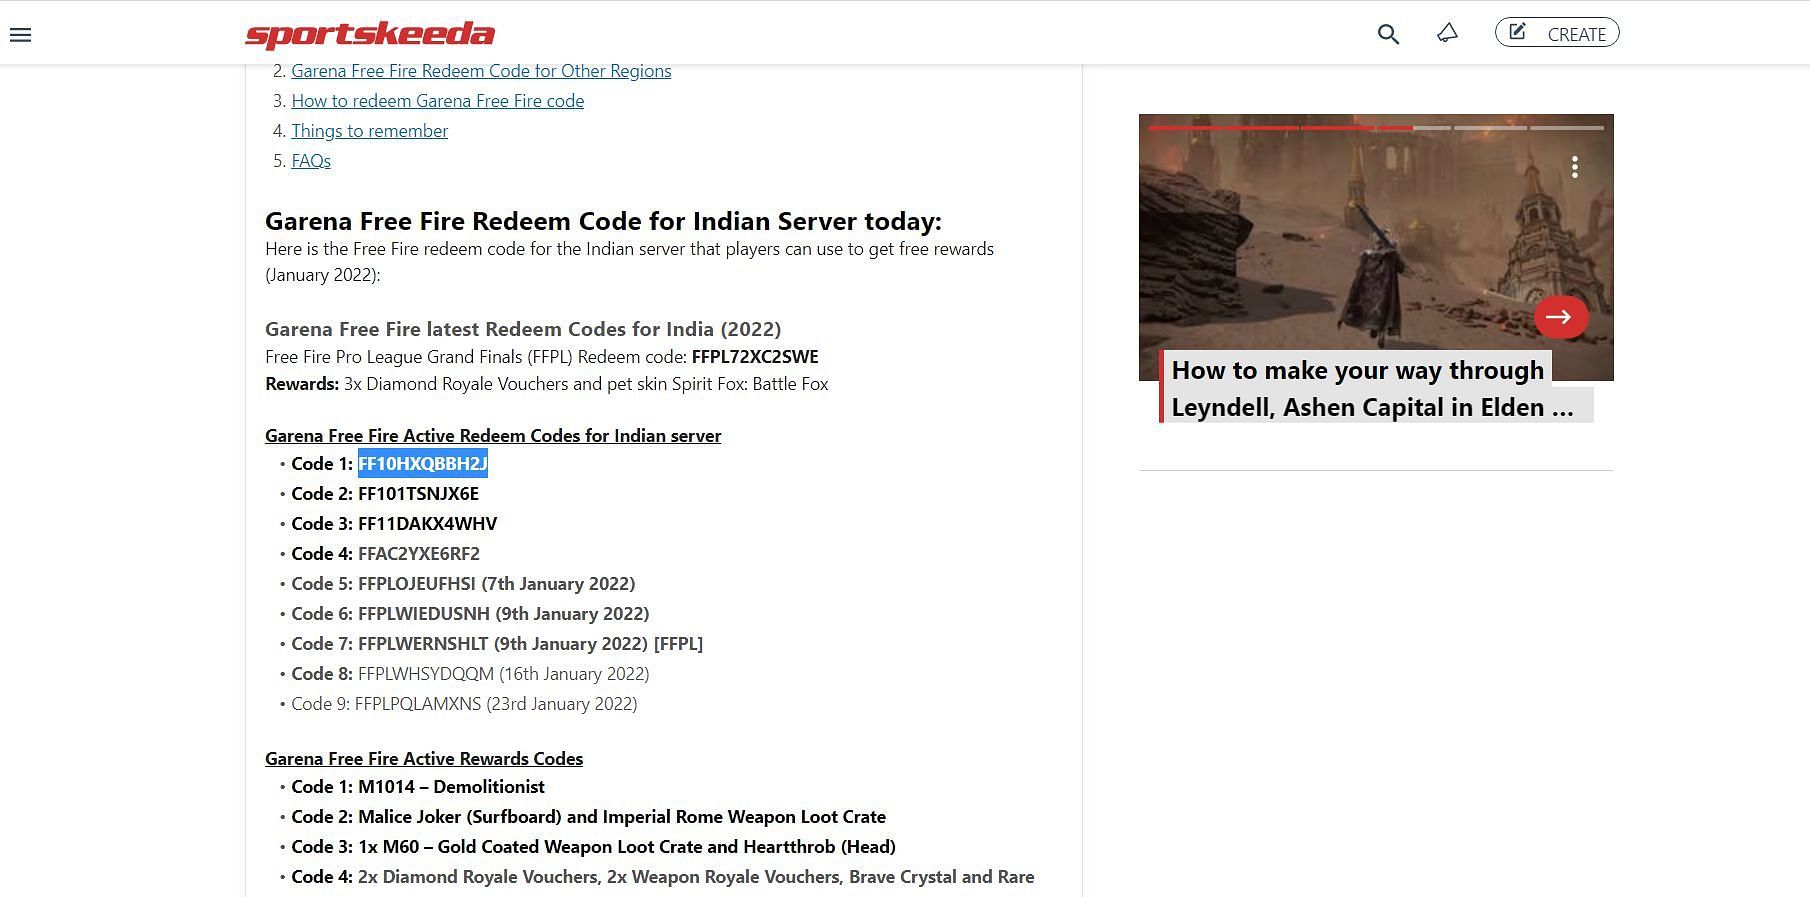Click Code 5 FFPLOJEUFHSI line
The width and height of the screenshot is (1810, 897).
tap(463, 584)
